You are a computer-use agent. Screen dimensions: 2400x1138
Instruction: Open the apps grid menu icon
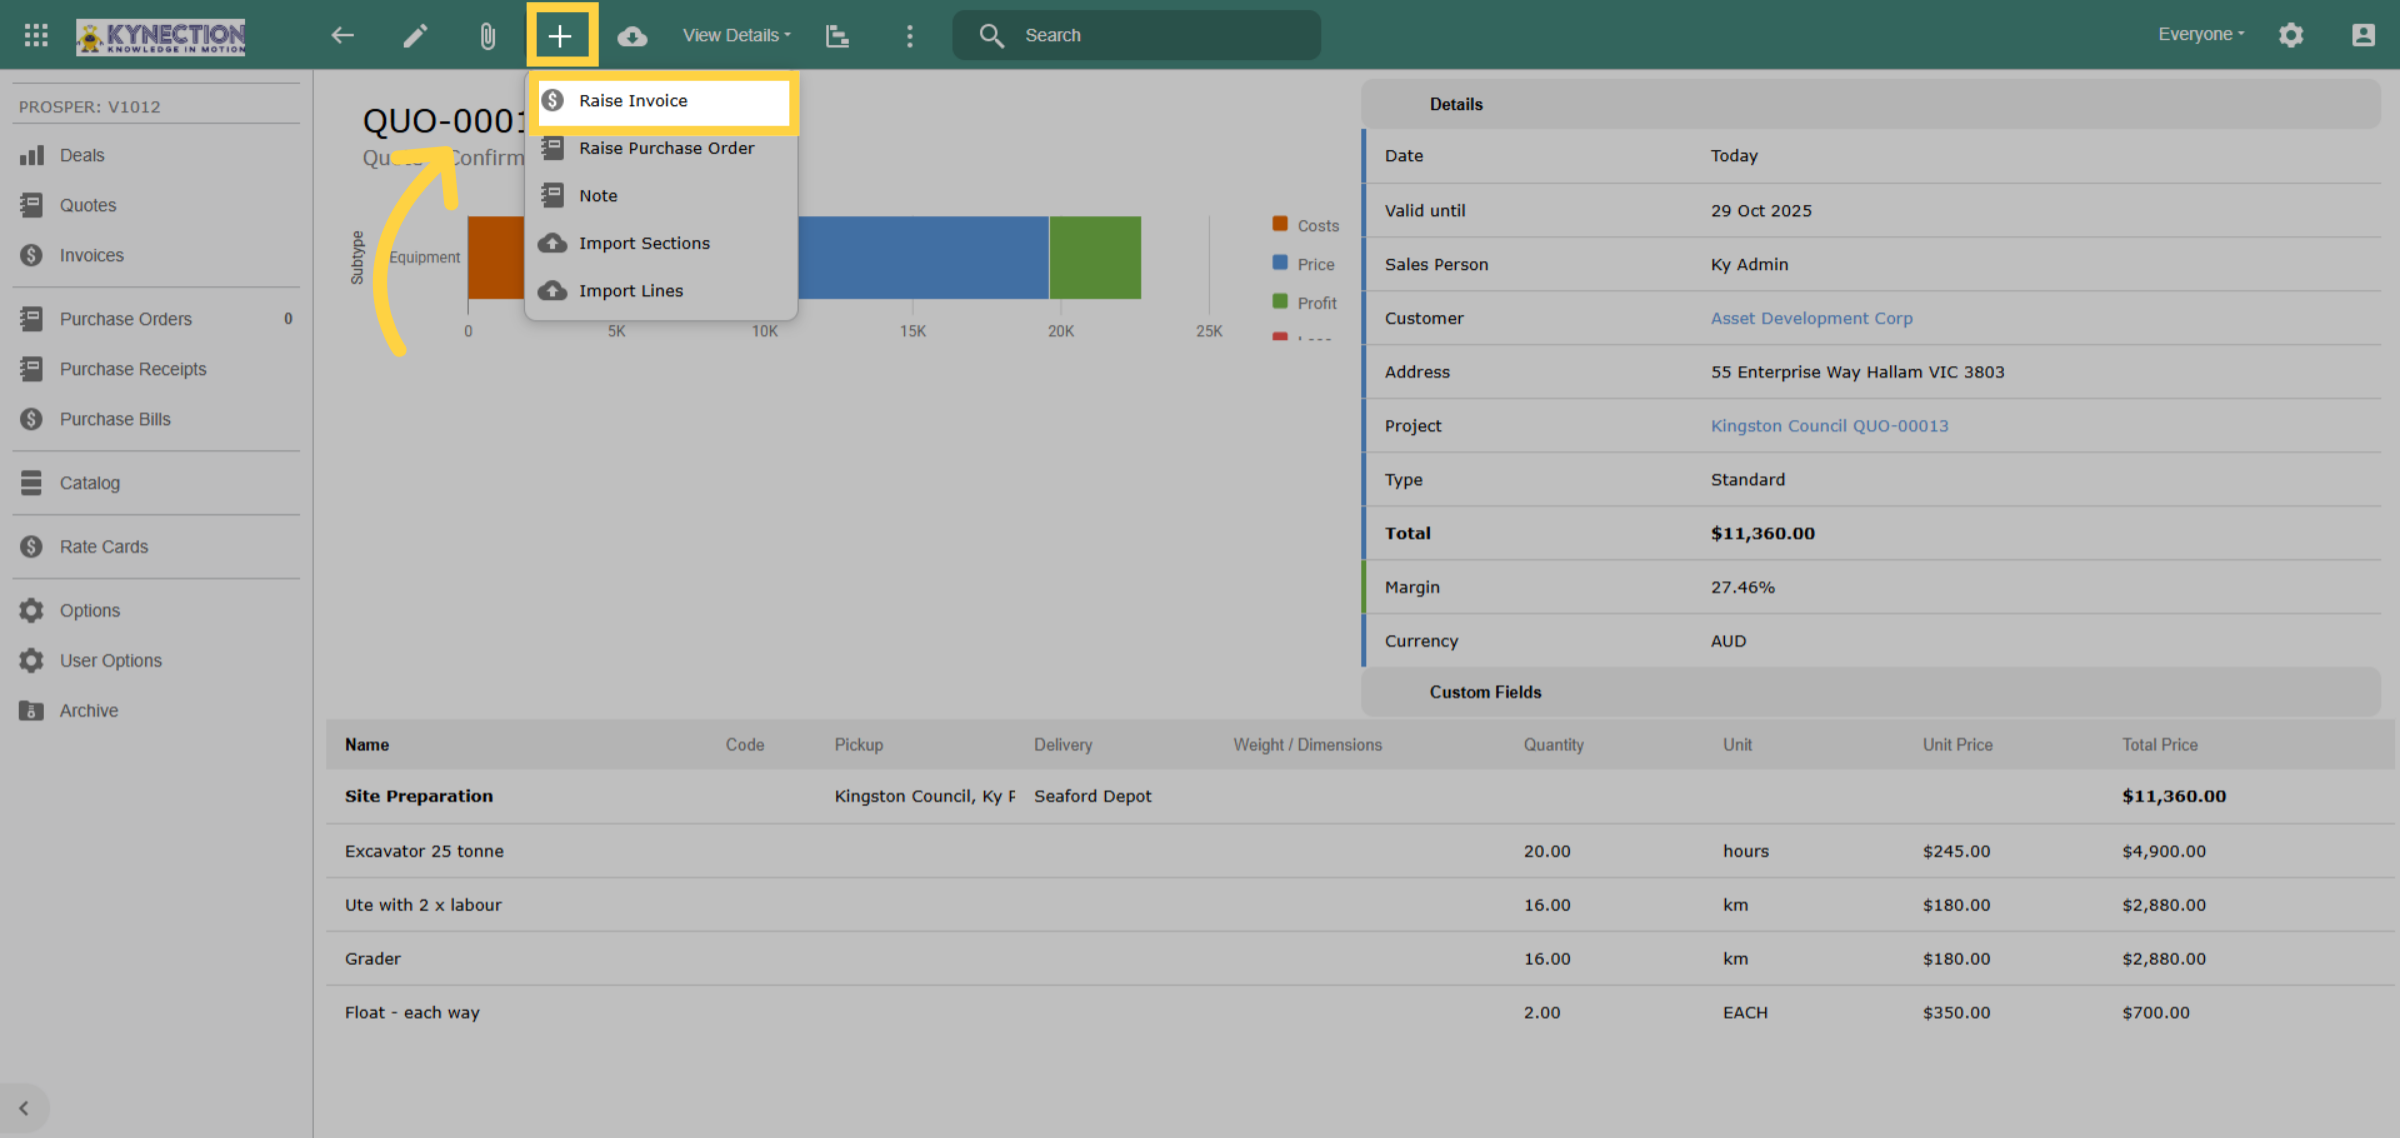(36, 35)
